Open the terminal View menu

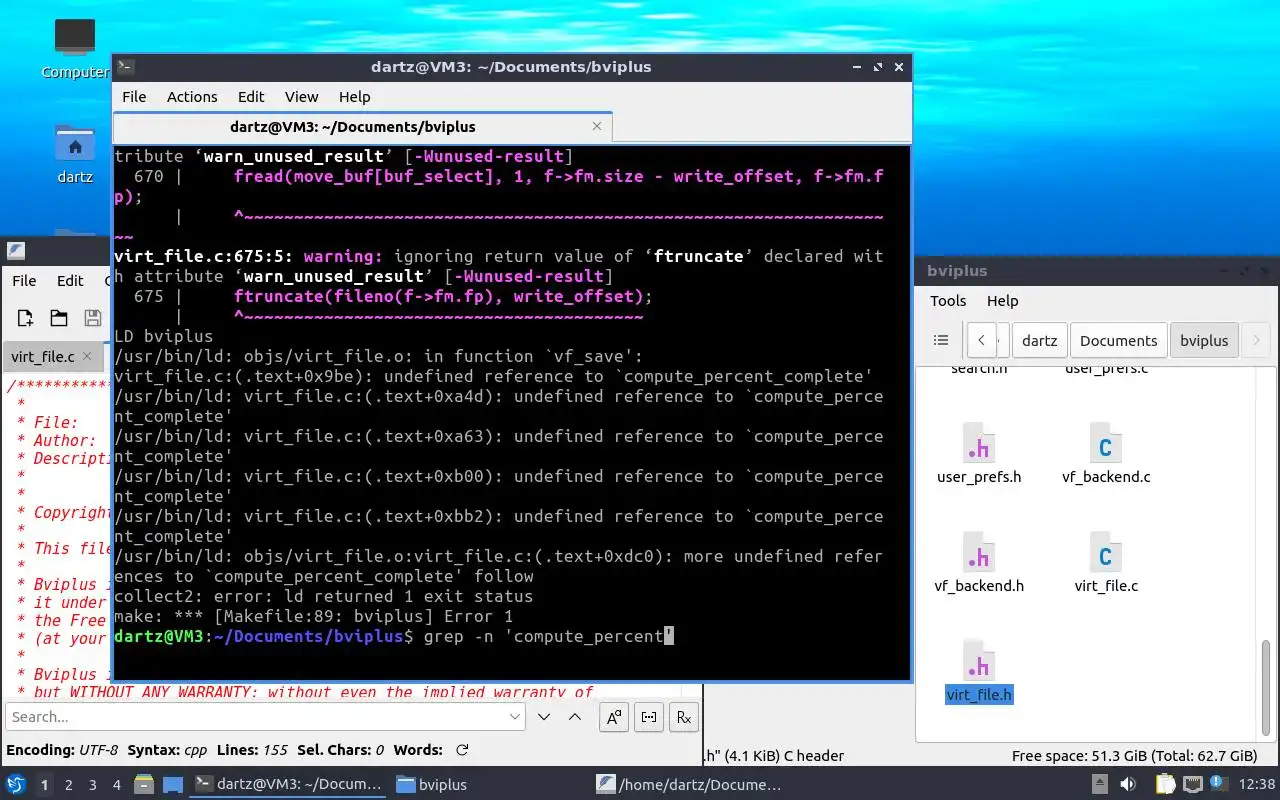pos(301,97)
